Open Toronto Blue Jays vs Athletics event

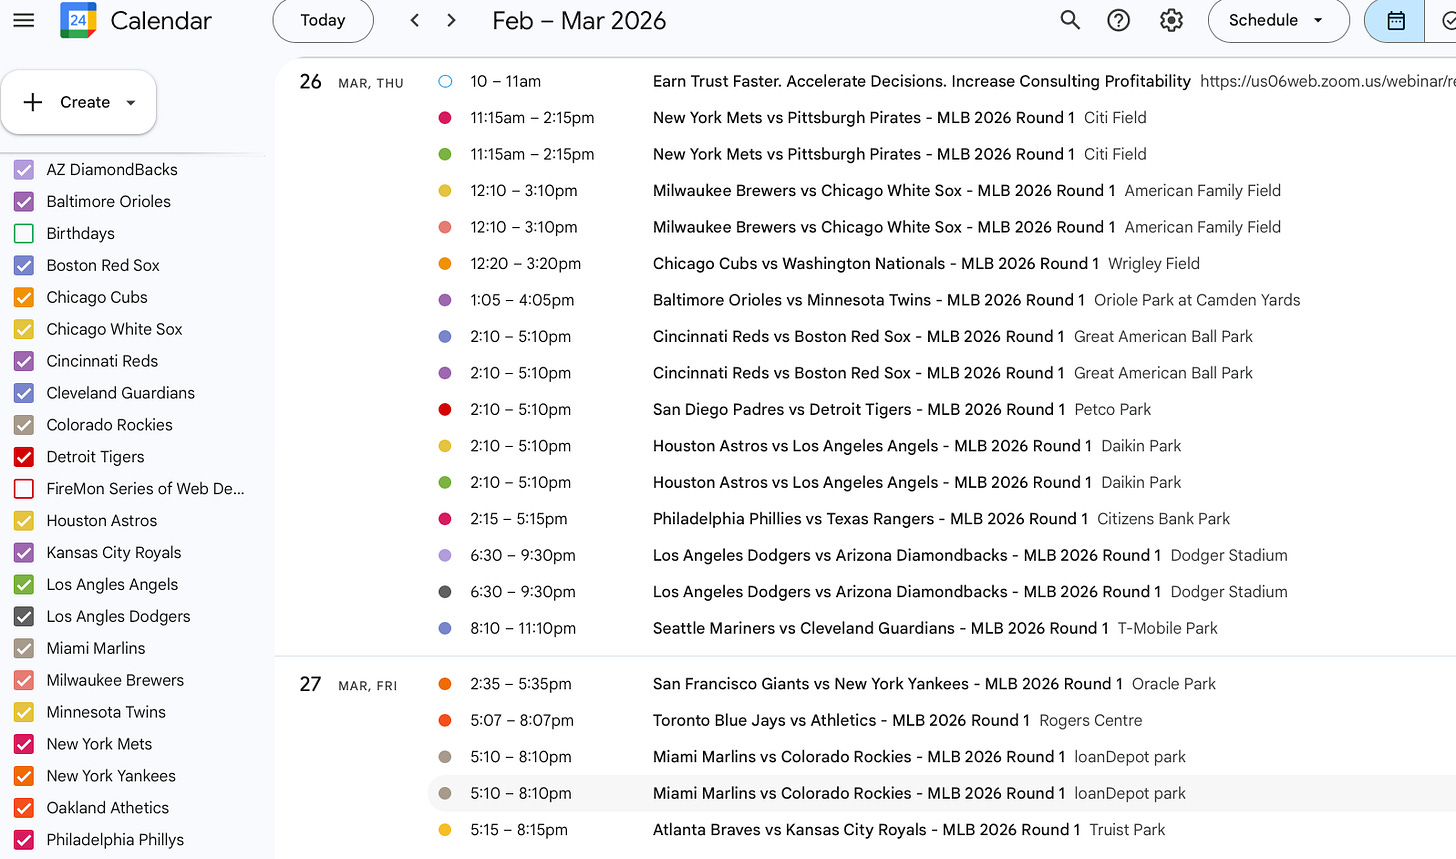tap(841, 721)
